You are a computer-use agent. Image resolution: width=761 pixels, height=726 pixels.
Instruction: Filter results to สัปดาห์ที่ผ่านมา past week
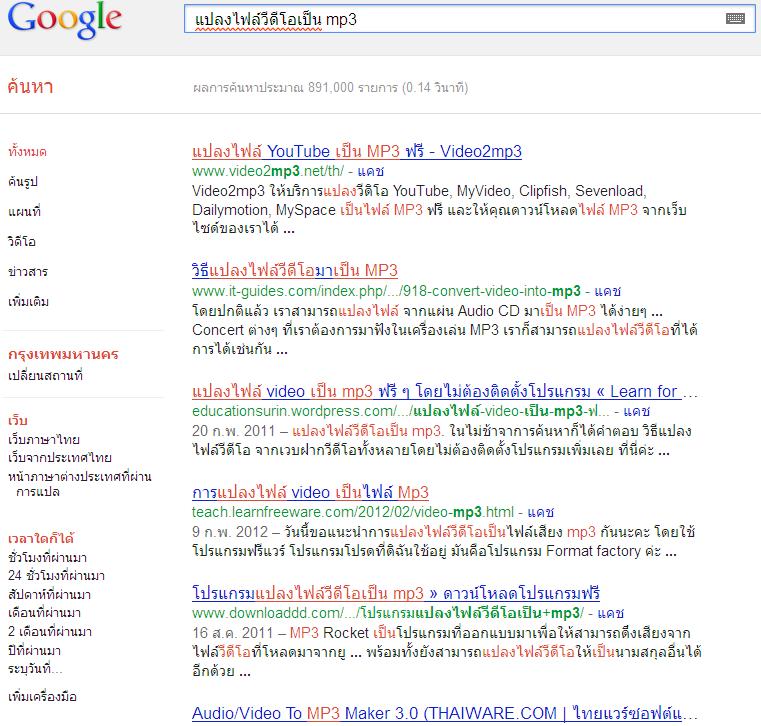click(x=50, y=594)
